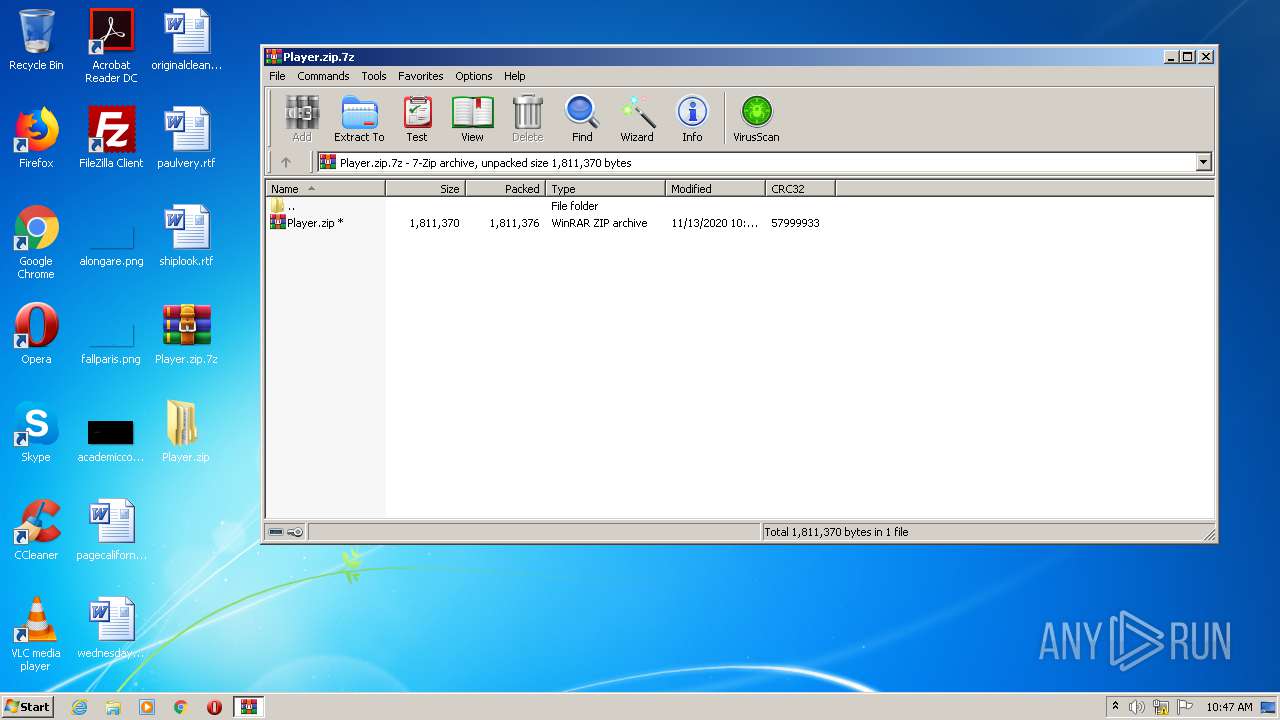Screen dimensions: 1280x720
Task: Sort the list by the Name column
Action: coord(325,188)
